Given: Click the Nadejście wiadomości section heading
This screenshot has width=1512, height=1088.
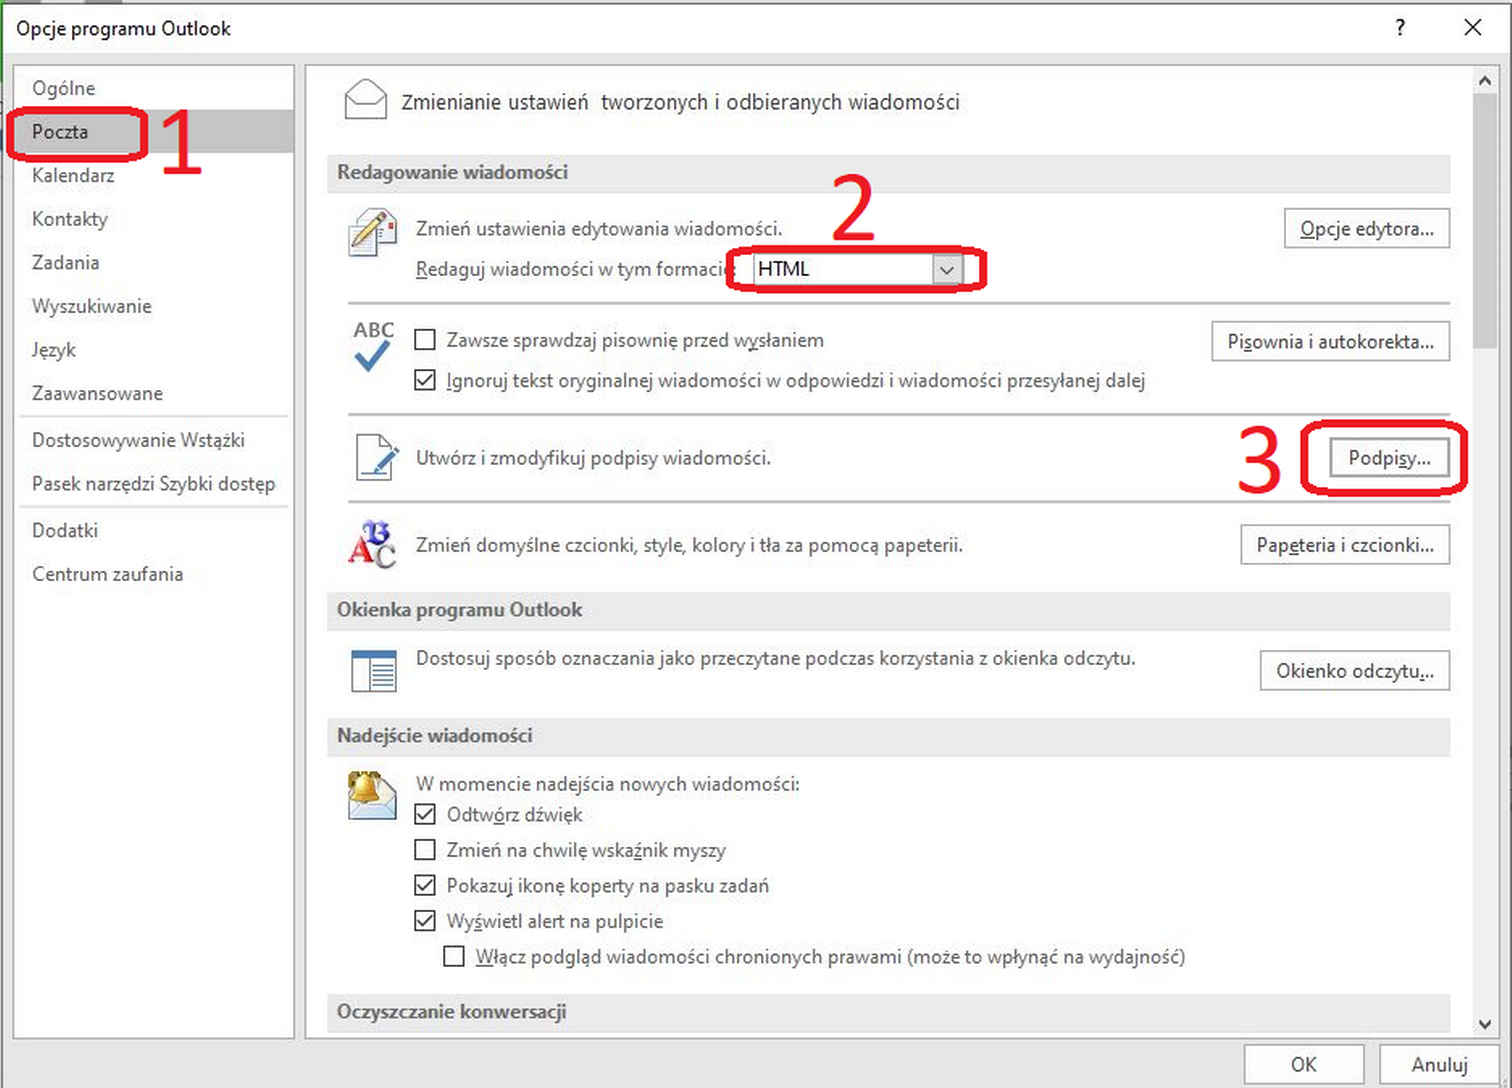Looking at the screenshot, I should (x=434, y=736).
